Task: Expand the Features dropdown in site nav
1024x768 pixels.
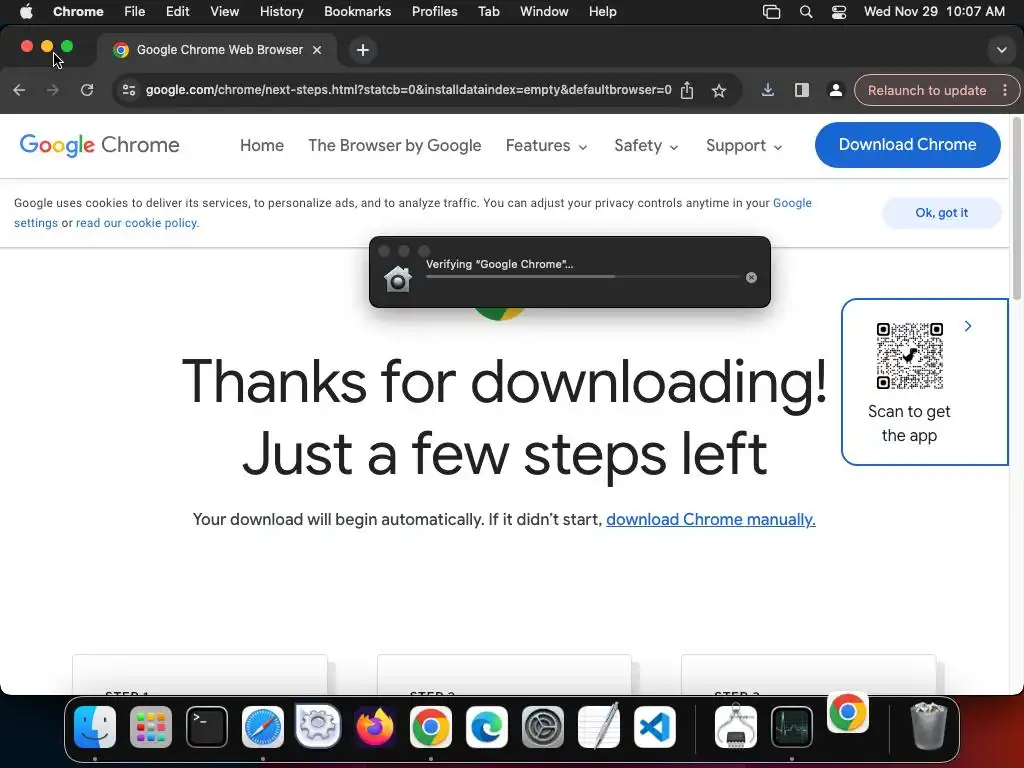Action: point(547,146)
